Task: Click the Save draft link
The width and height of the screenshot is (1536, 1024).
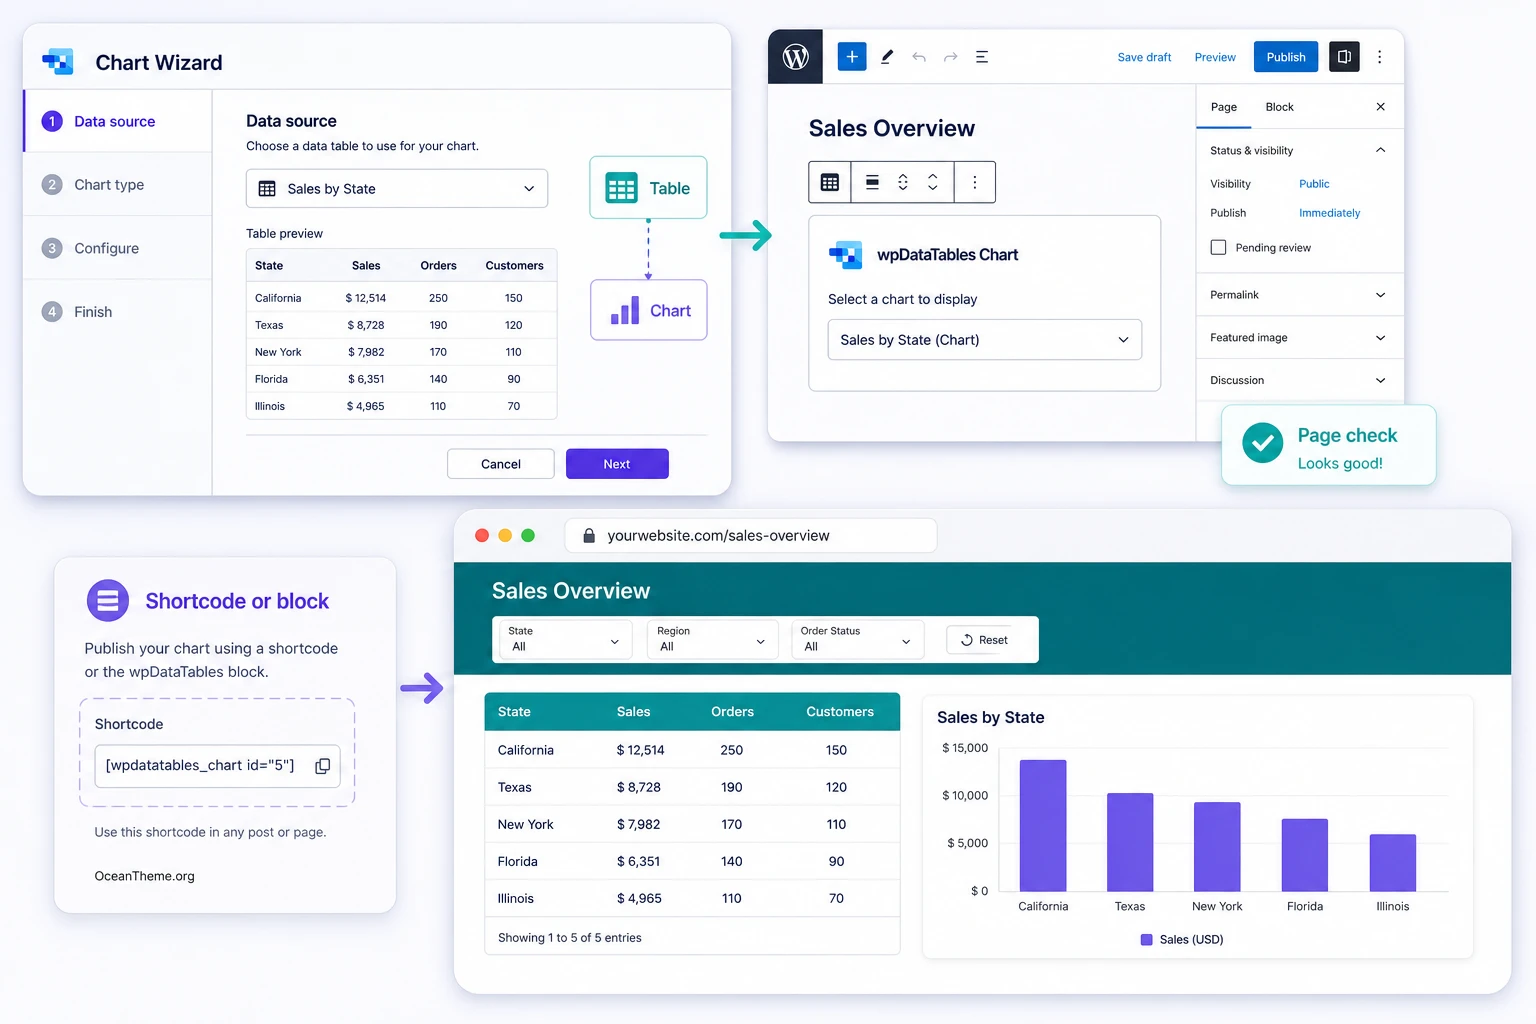Action: point(1144,57)
